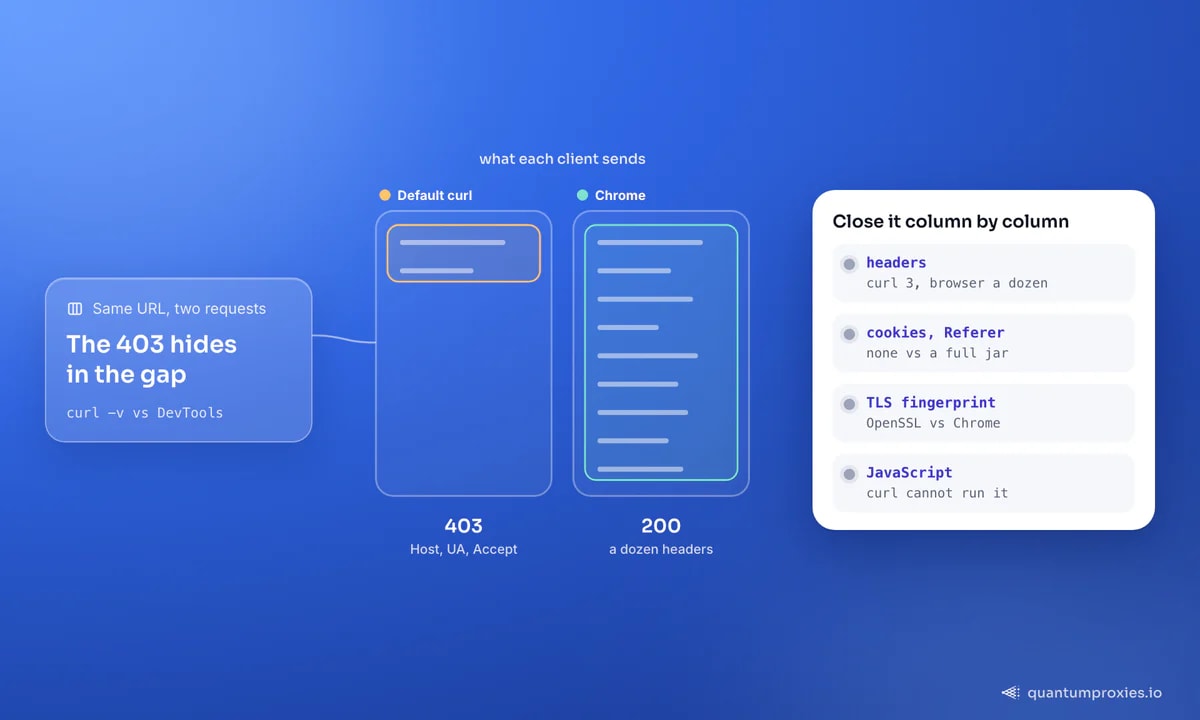Image resolution: width=1200 pixels, height=720 pixels.
Task: Select the JavaScript card
Action: [984, 483]
